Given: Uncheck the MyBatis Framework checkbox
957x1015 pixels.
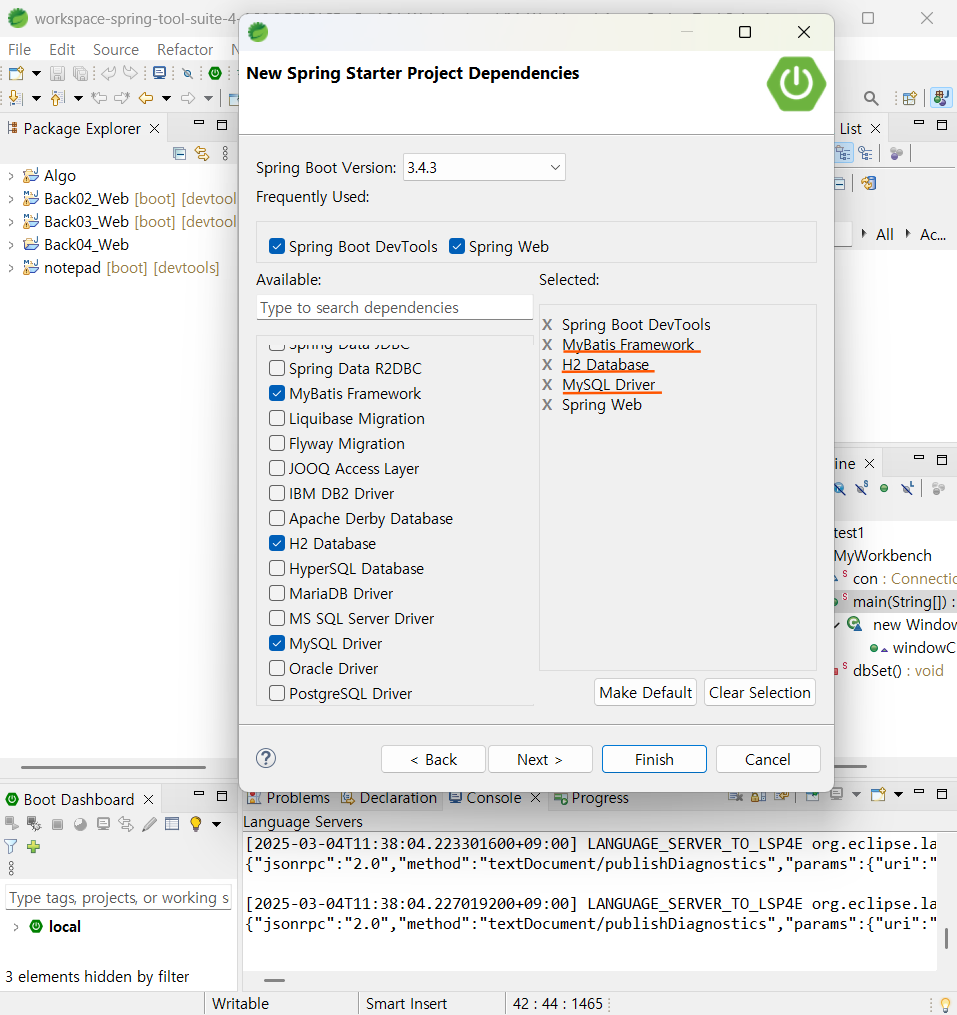Looking at the screenshot, I should click(x=276, y=394).
